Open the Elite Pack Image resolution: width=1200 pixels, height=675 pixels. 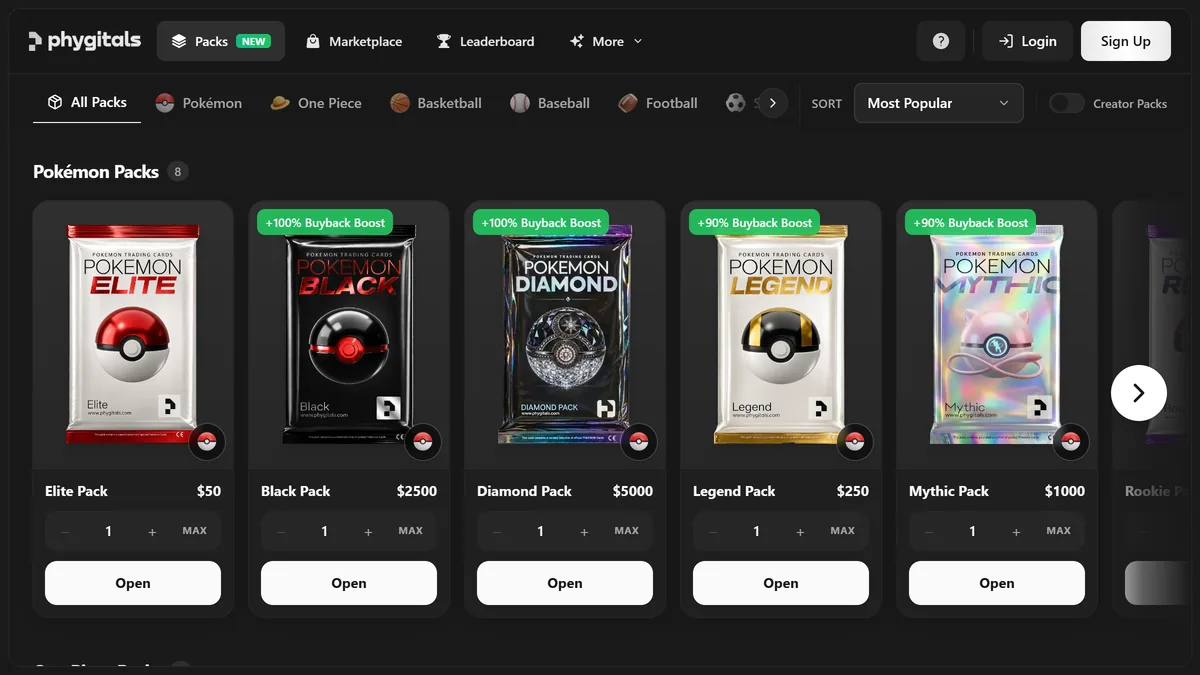tap(133, 583)
